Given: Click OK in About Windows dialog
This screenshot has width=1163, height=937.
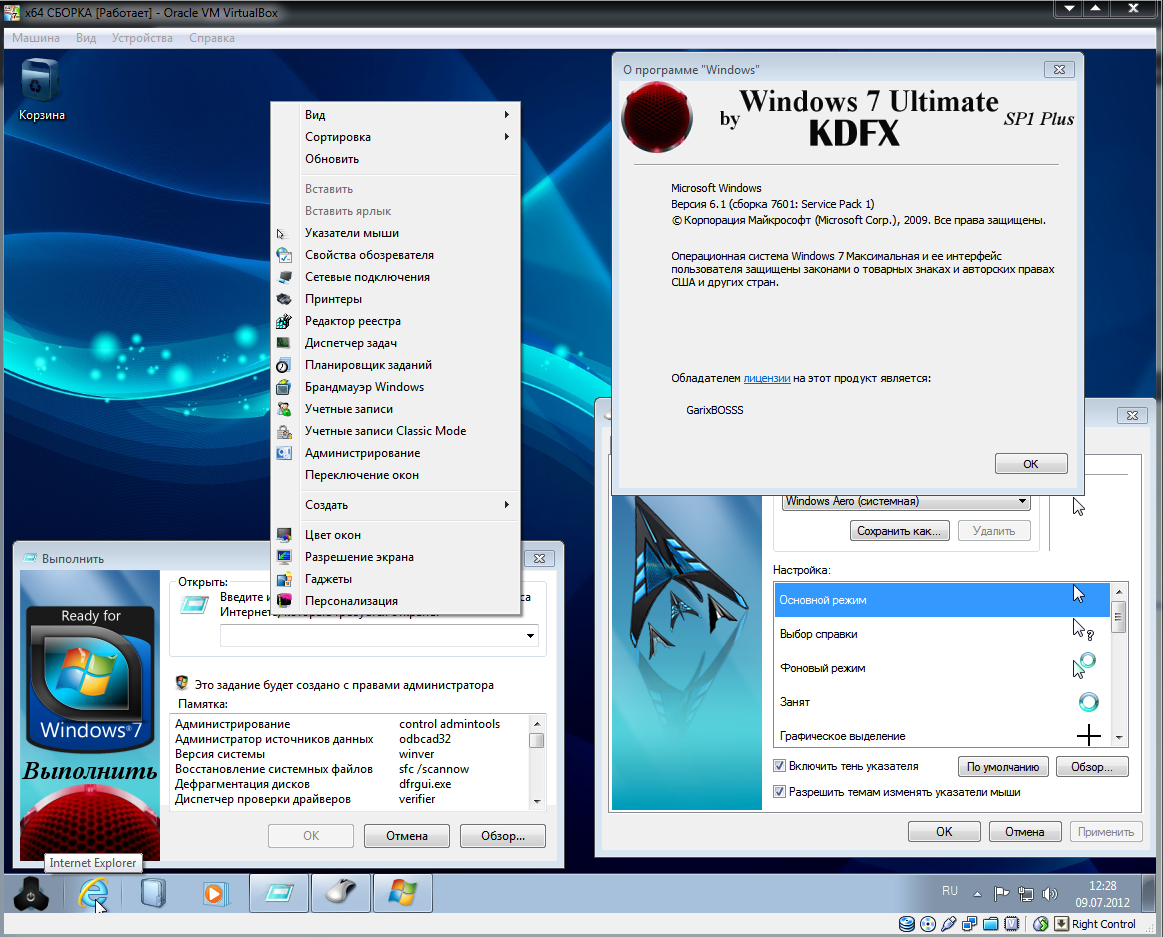Looking at the screenshot, I should (x=1031, y=464).
